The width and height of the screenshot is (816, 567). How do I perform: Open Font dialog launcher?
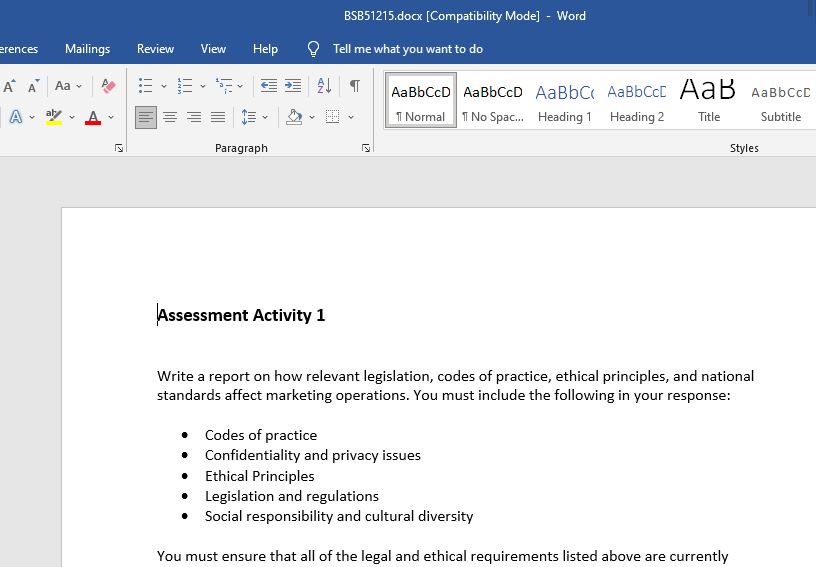(119, 148)
